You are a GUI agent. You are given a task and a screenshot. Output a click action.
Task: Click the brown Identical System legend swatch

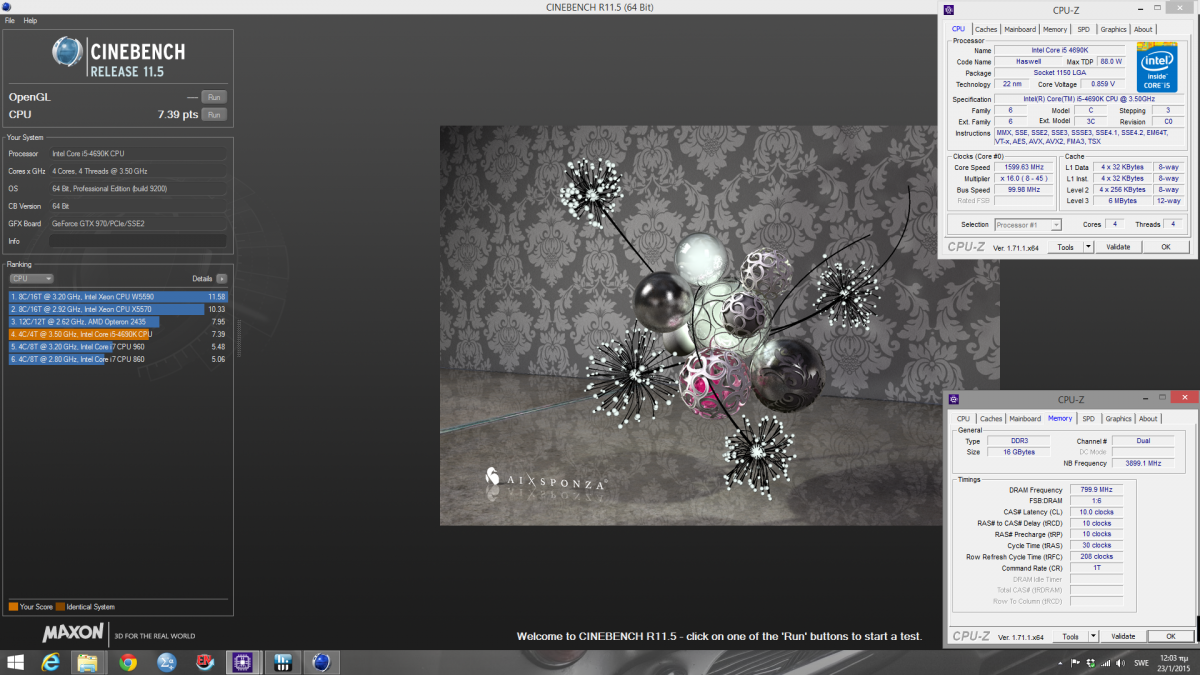pyautogui.click(x=60, y=606)
